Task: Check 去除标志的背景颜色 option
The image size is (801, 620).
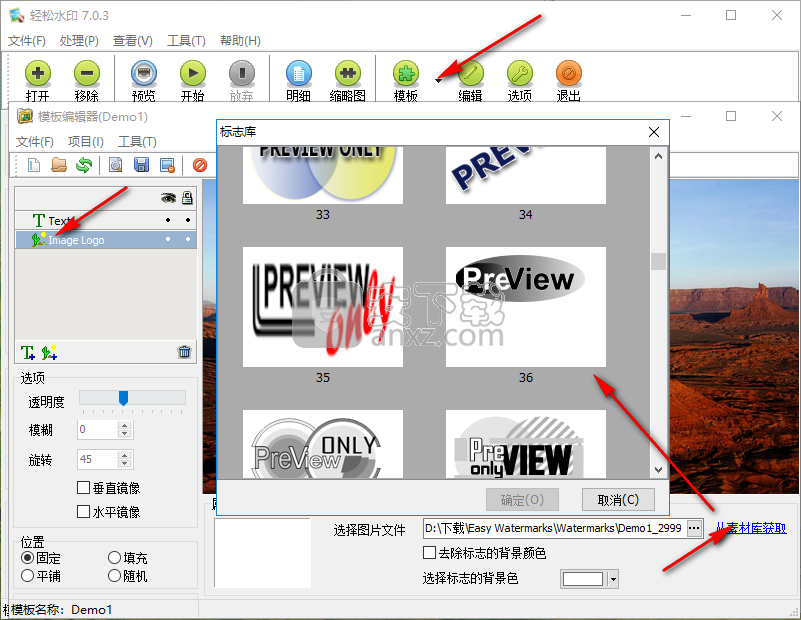Action: (429, 553)
